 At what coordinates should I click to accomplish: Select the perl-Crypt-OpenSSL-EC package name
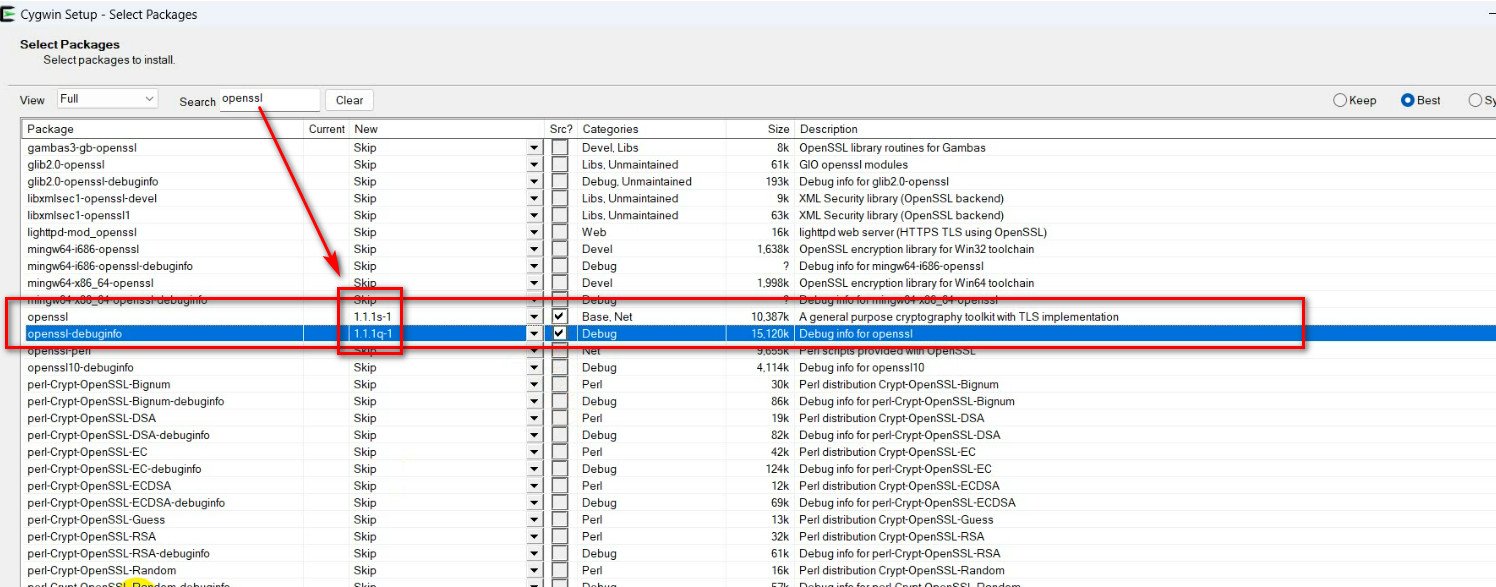point(88,452)
